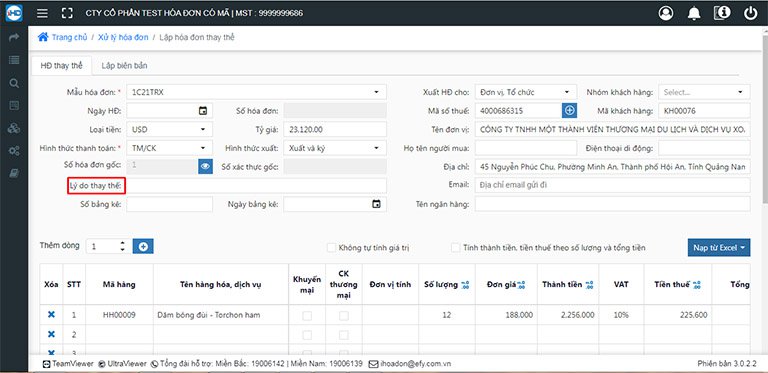Screen dimensions: 768x373
Task: Open the notifications bell
Action: (694, 13)
